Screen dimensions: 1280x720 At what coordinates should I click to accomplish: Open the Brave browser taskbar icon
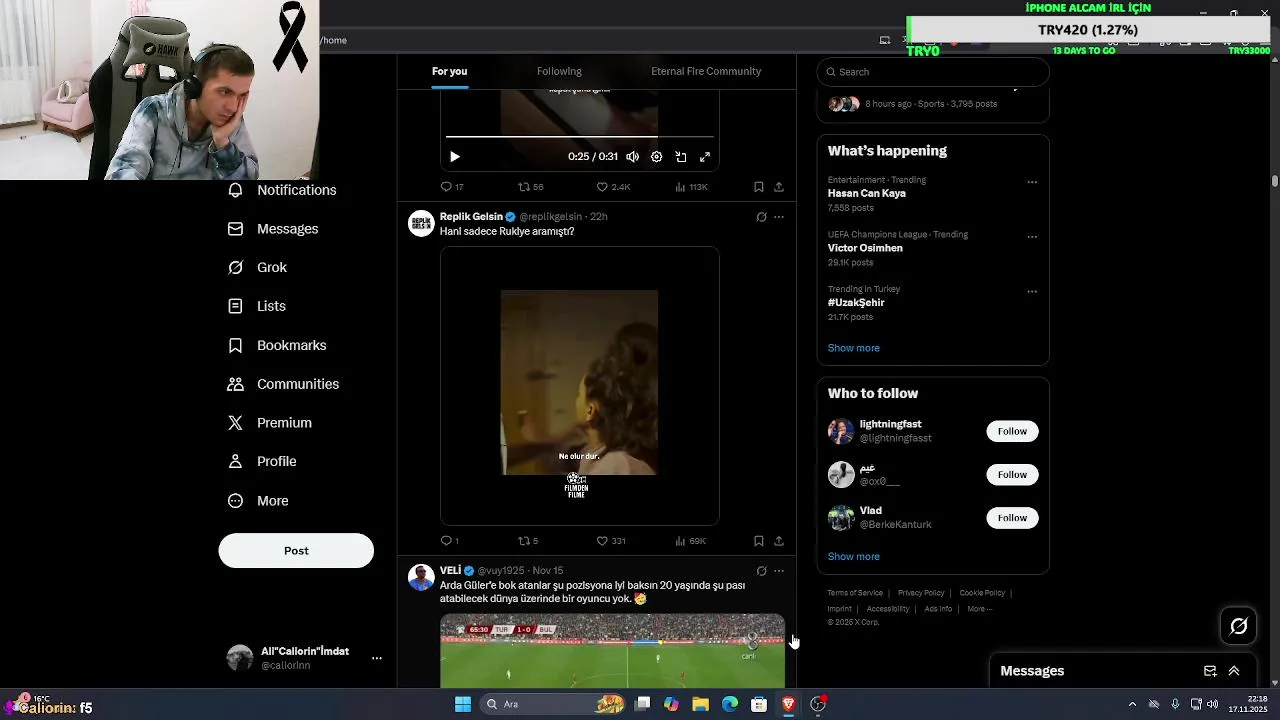coord(788,704)
